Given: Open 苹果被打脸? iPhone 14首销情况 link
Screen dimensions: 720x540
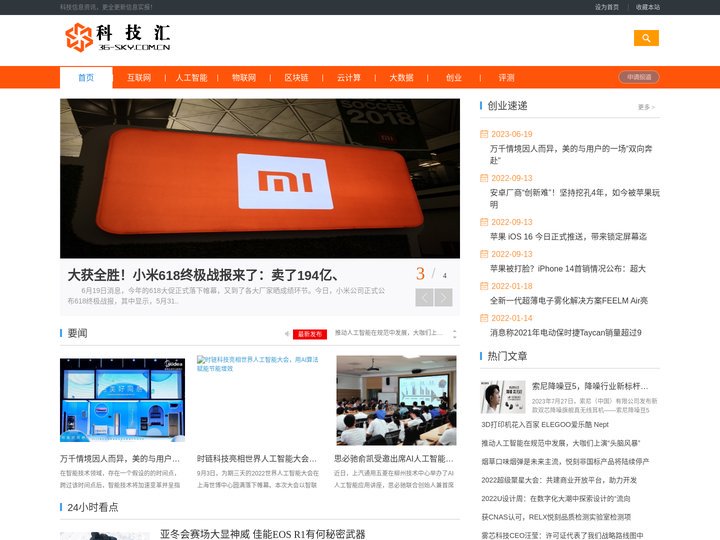Looking at the screenshot, I should coord(568,269).
